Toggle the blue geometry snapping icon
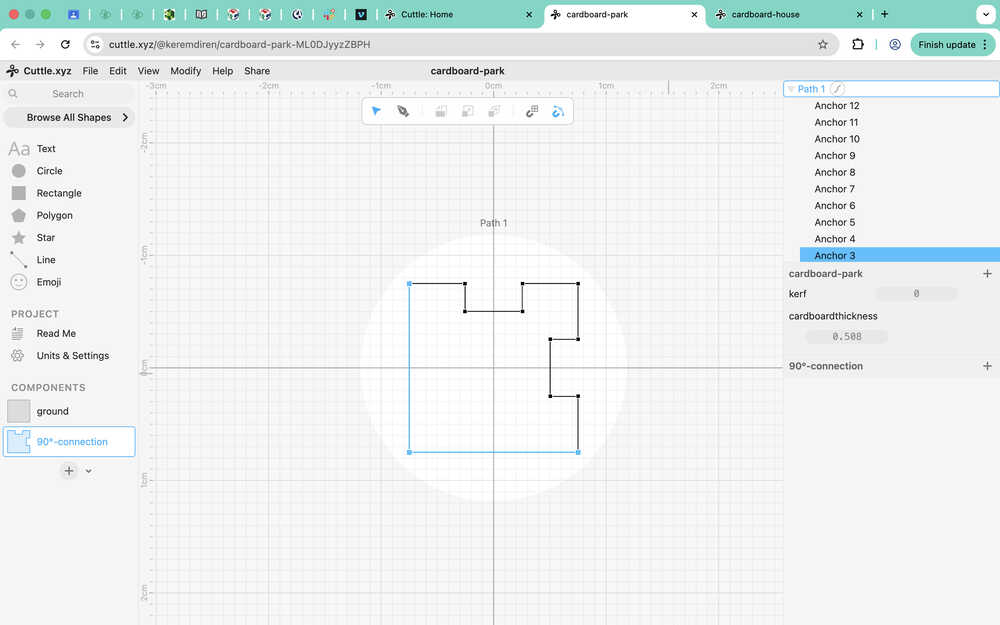This screenshot has height=625, width=1000. tap(558, 111)
